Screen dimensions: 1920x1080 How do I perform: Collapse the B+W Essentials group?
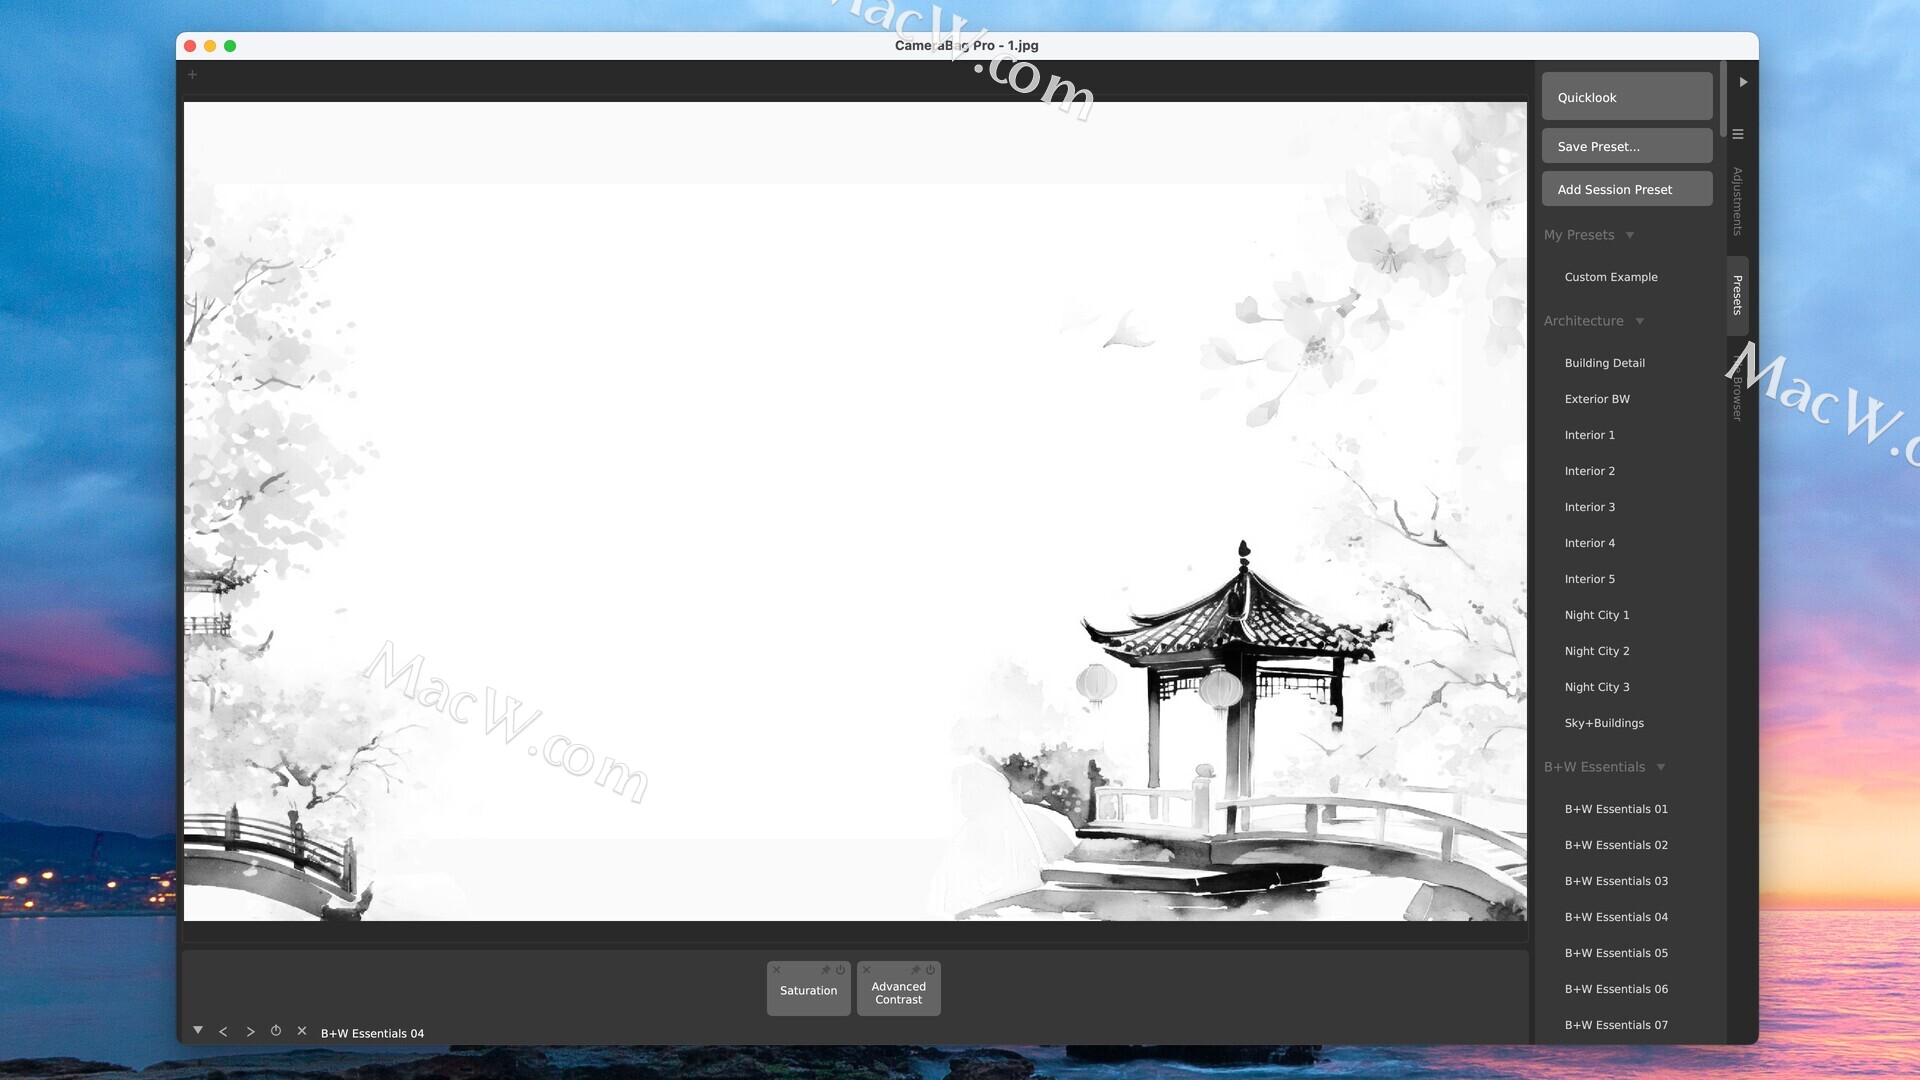click(1661, 767)
